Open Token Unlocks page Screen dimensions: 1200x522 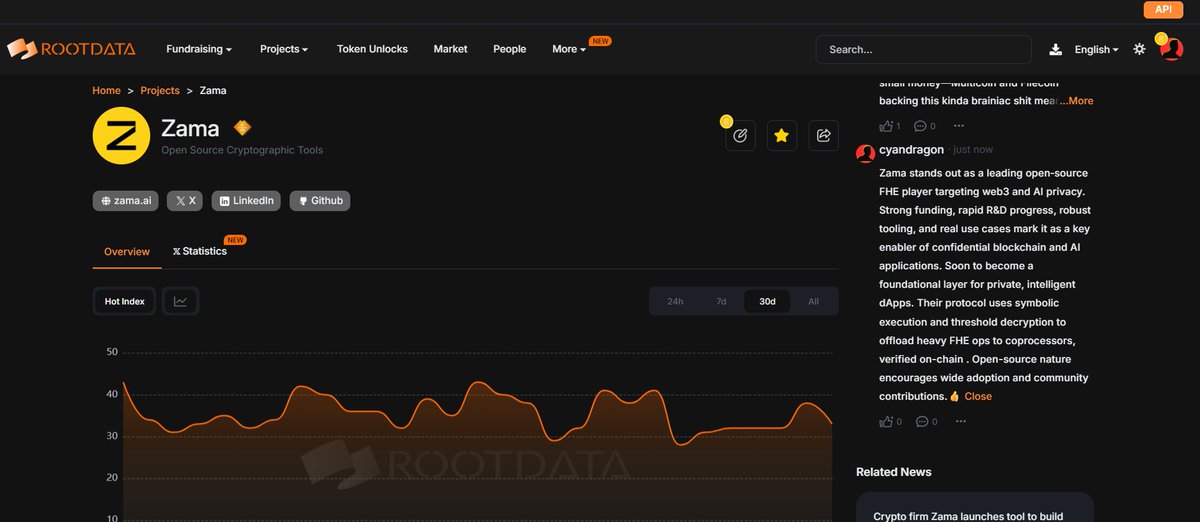(x=372, y=49)
